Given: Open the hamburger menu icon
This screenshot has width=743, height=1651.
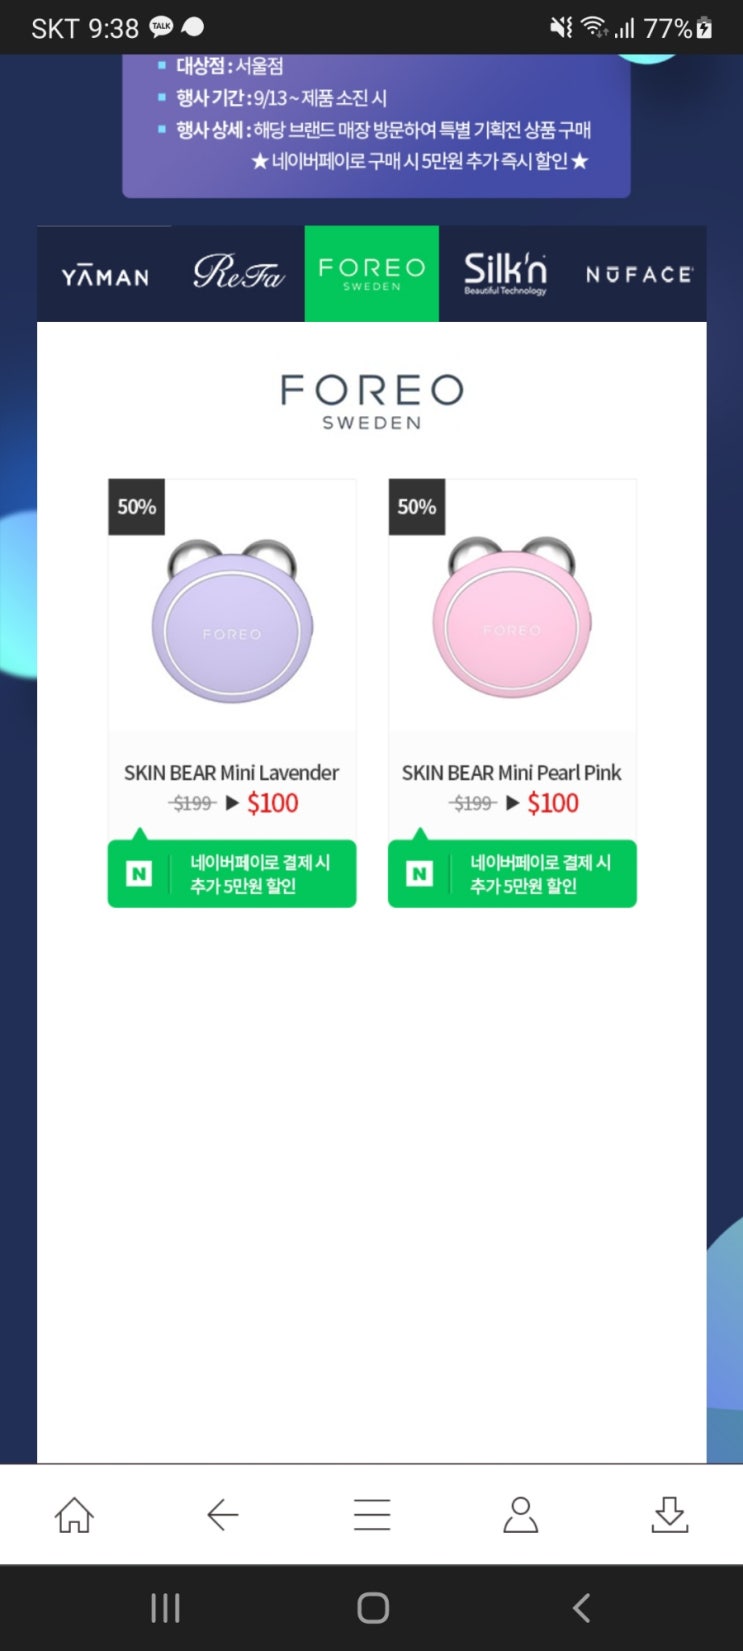Looking at the screenshot, I should click(x=372, y=1514).
